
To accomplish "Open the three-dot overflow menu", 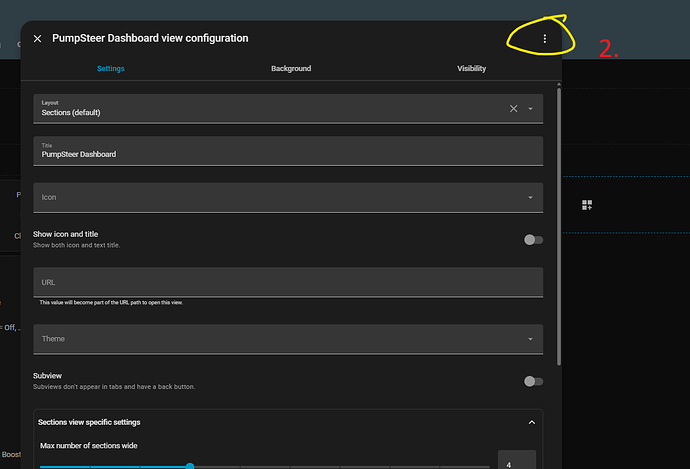I will tap(545, 39).
